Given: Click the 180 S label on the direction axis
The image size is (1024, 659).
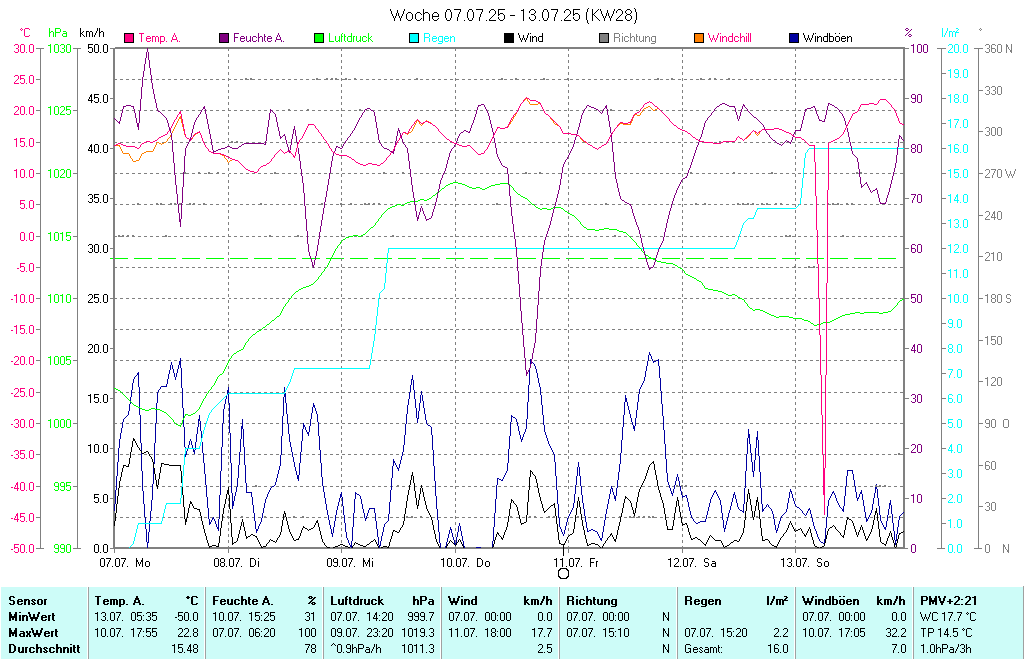Looking at the screenshot, I should [x=999, y=298].
